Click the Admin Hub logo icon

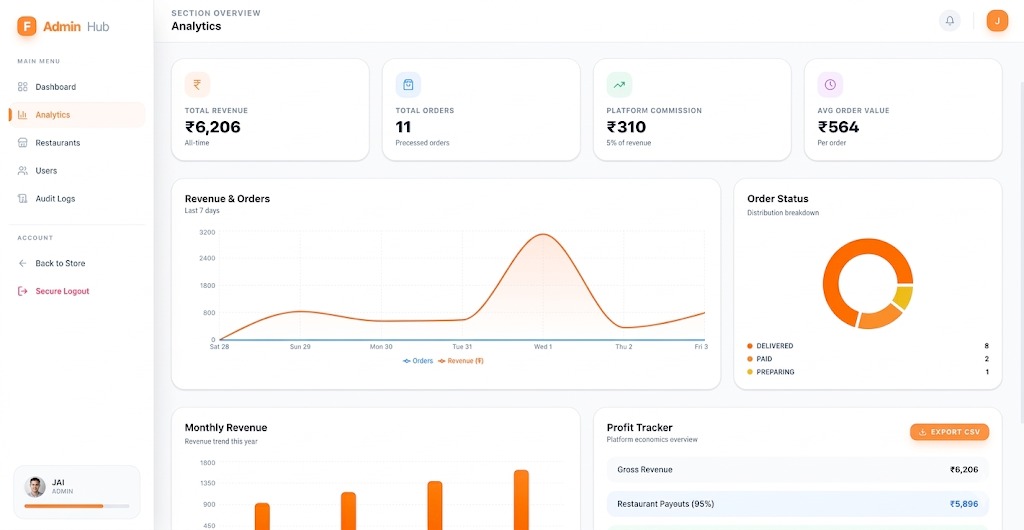pos(27,26)
